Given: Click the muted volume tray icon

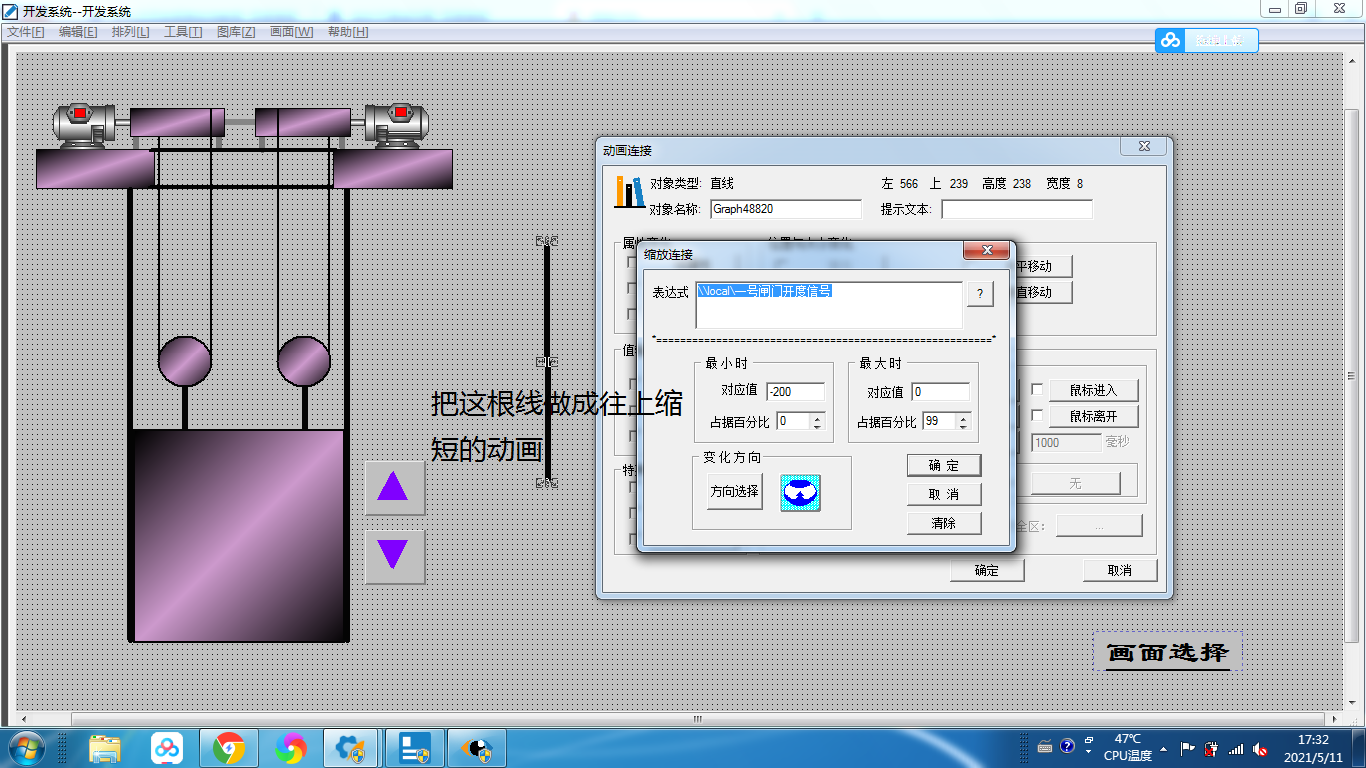Looking at the screenshot, I should (x=1260, y=748).
